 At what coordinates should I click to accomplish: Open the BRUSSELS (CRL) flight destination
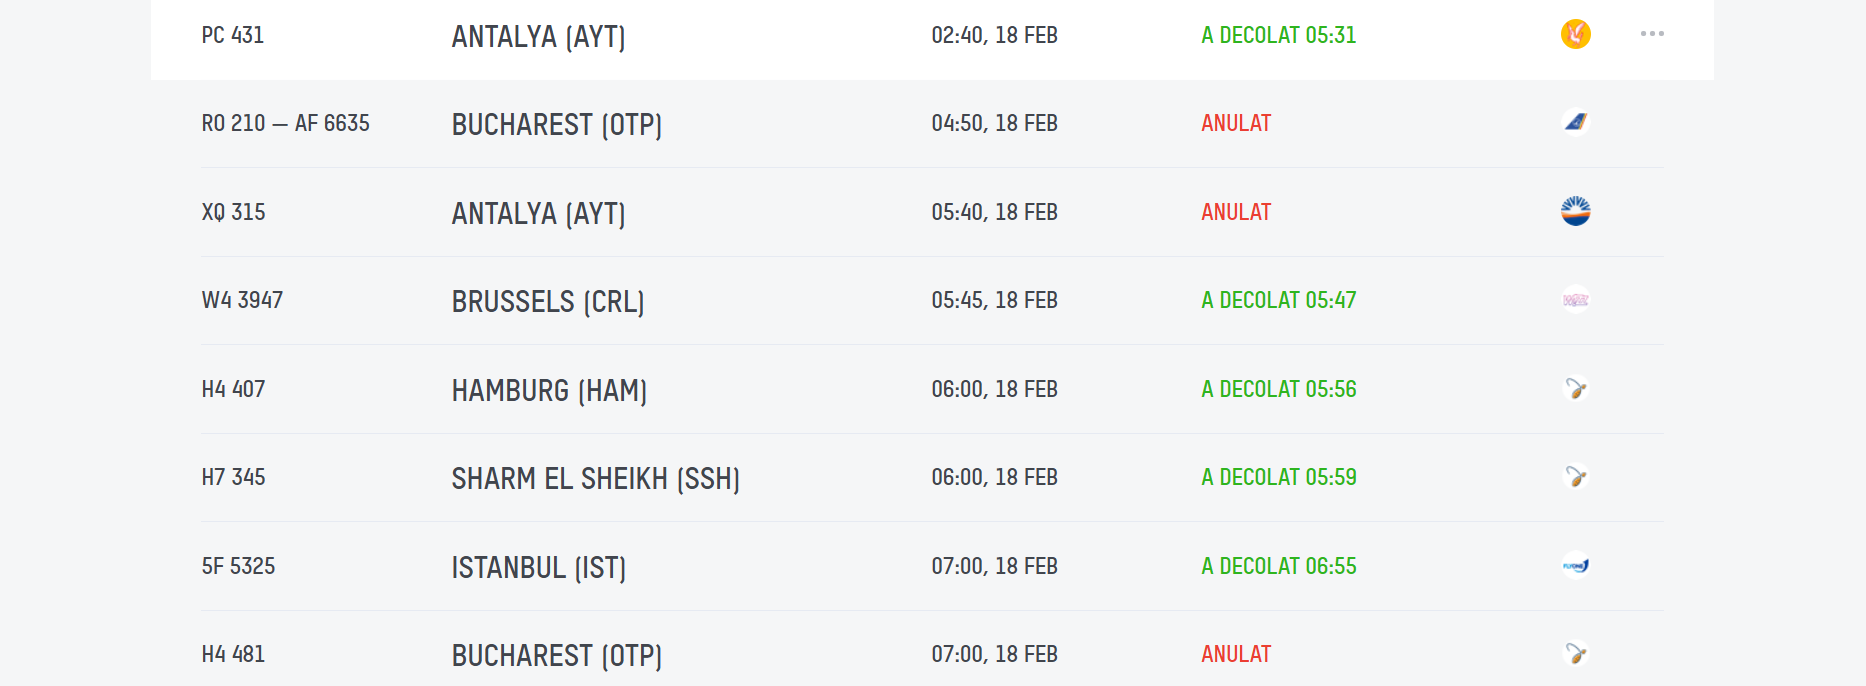click(547, 302)
